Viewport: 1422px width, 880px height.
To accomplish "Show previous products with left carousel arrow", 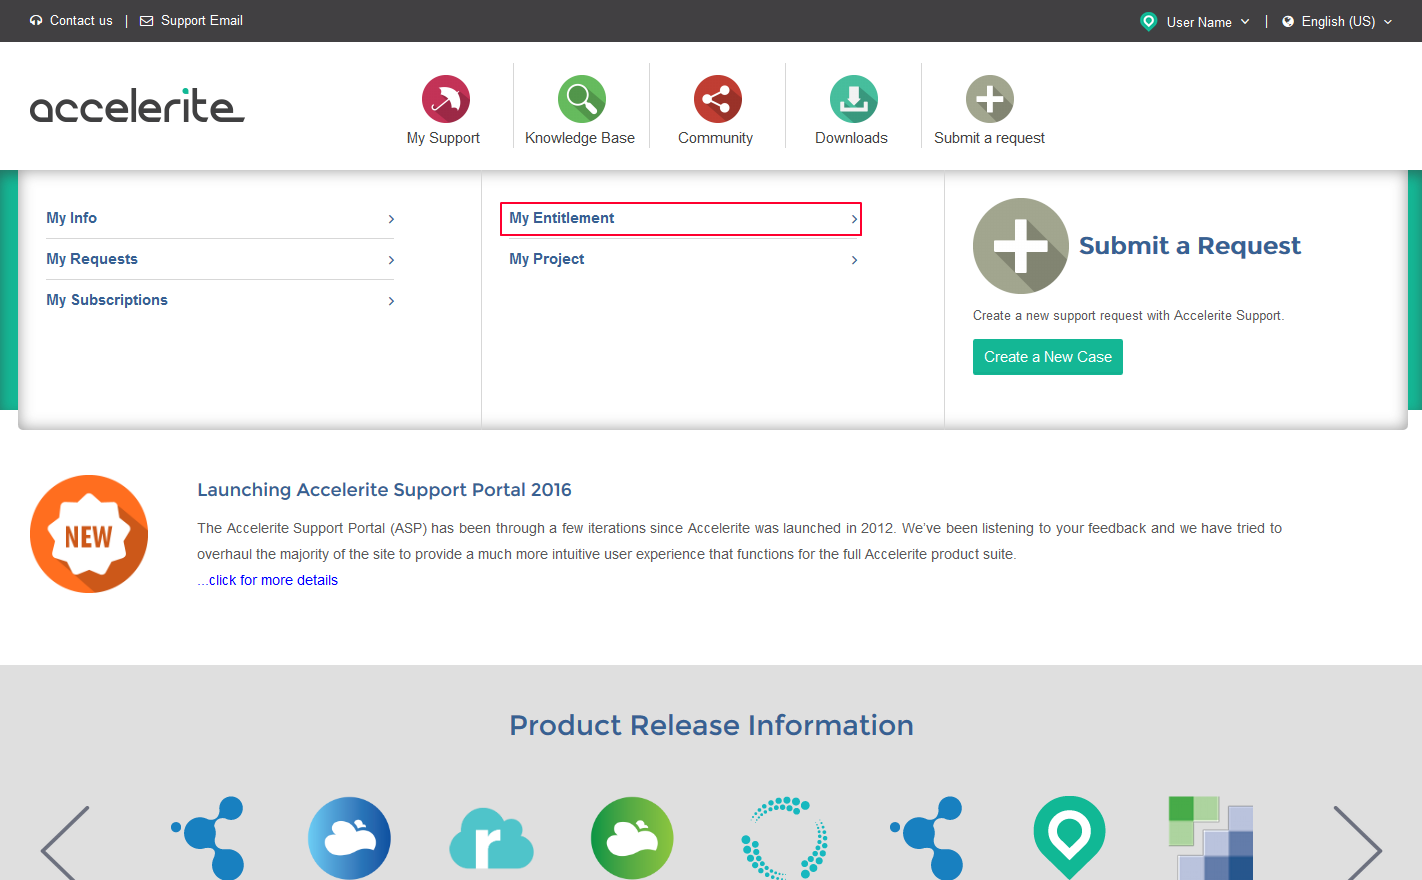I will [66, 843].
